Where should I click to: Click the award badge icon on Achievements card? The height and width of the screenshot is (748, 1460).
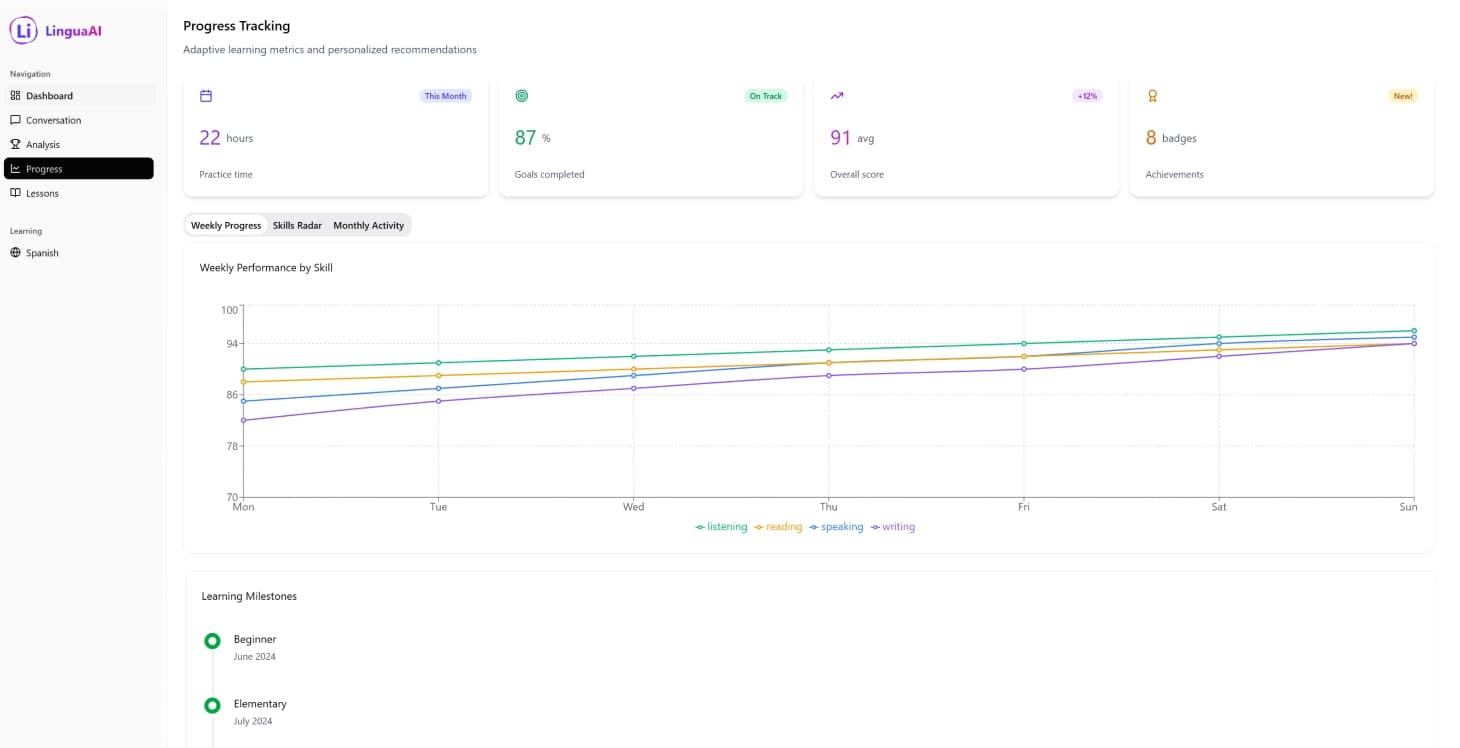click(1152, 96)
